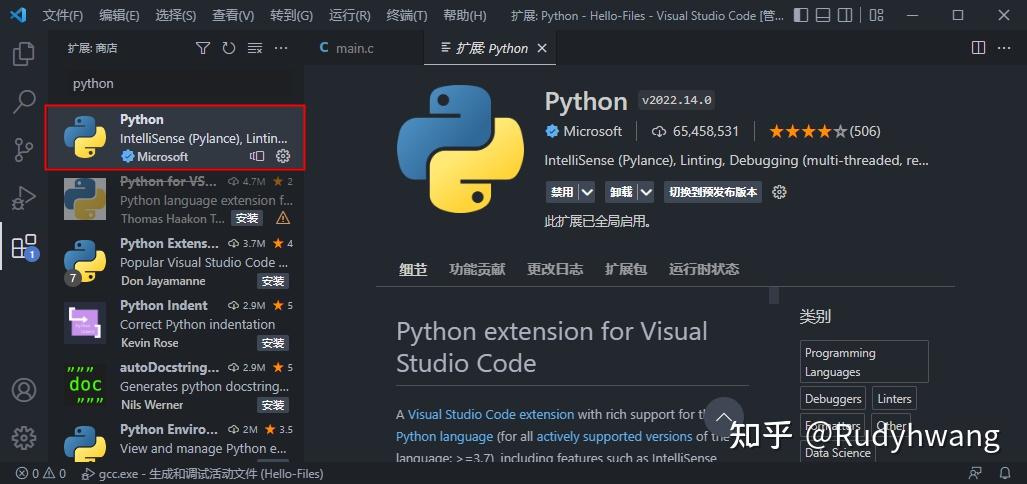
Task: Click the Microsoft publisher link
Action: pyautogui.click(x=592, y=131)
